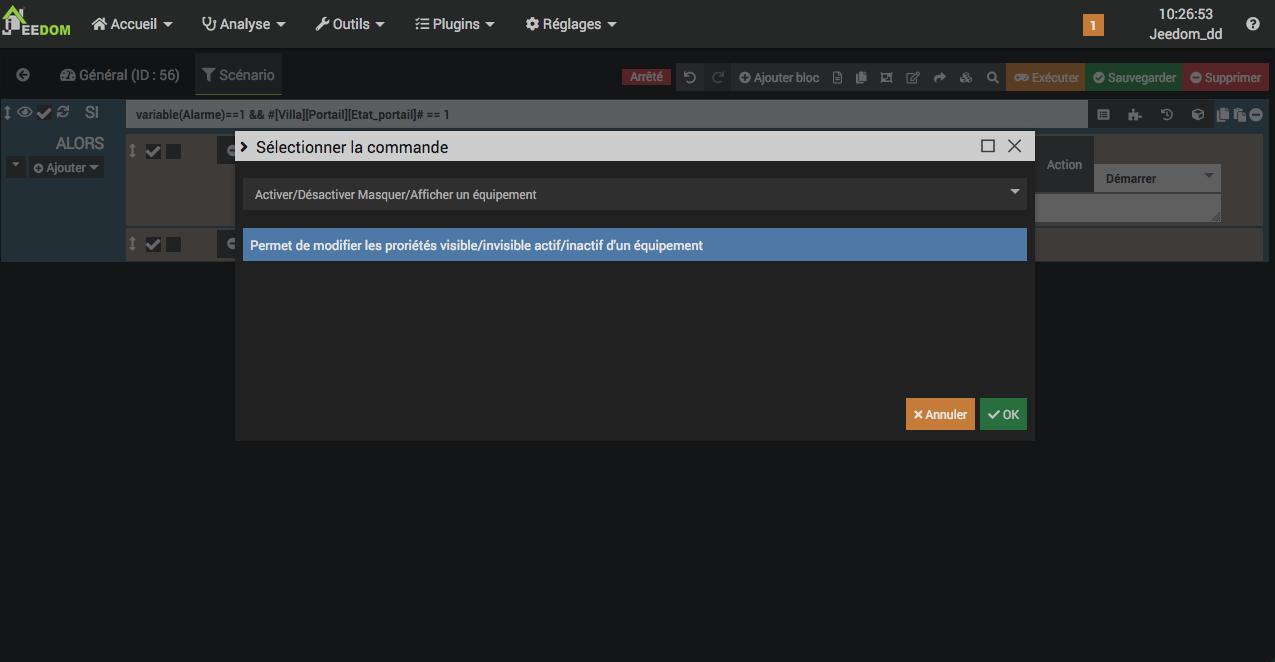Expand the Activer/Désactiver Masquer/Afficher dropdown
Screen dimensions: 1275x662
tap(634, 194)
